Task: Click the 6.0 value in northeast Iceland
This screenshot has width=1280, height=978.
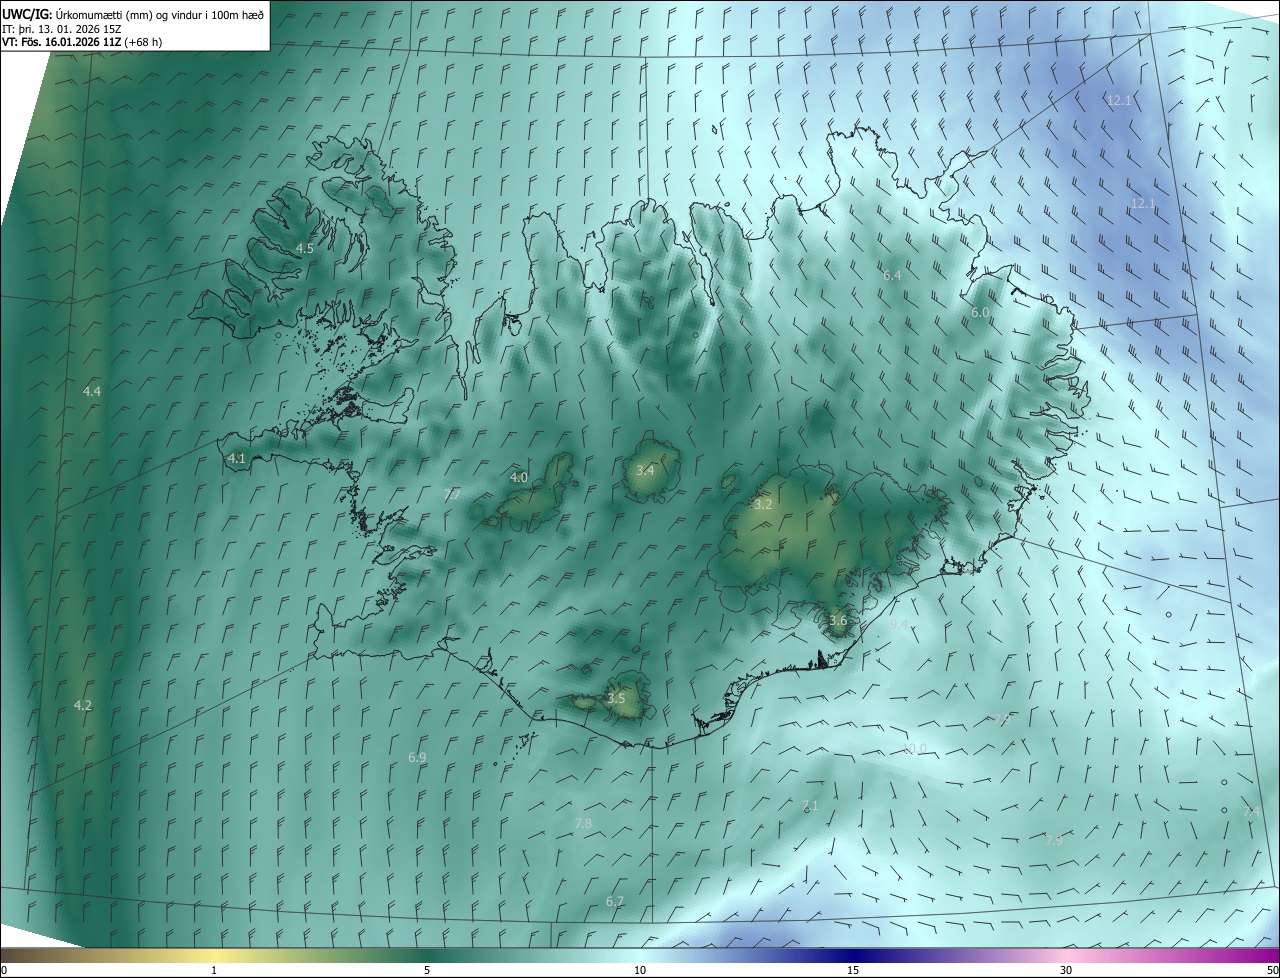Action: pos(980,313)
